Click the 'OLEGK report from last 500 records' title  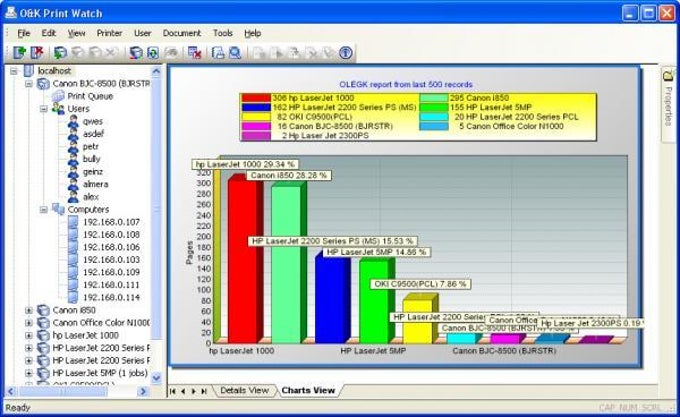tap(406, 85)
